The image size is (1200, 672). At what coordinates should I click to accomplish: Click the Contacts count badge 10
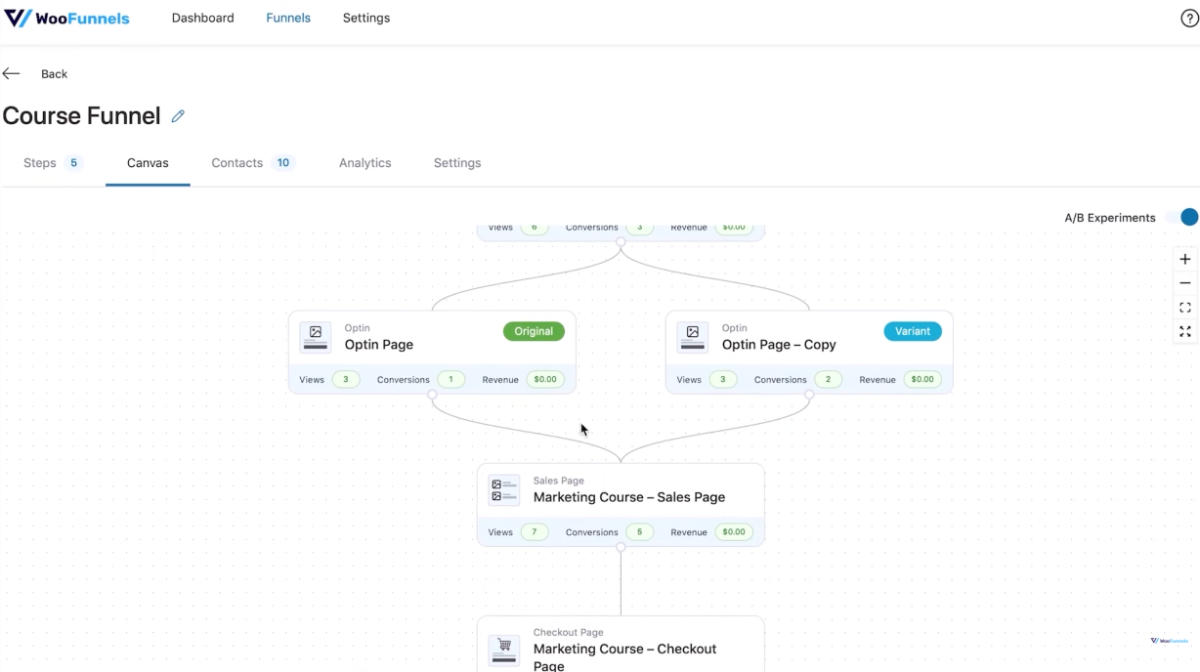[283, 163]
